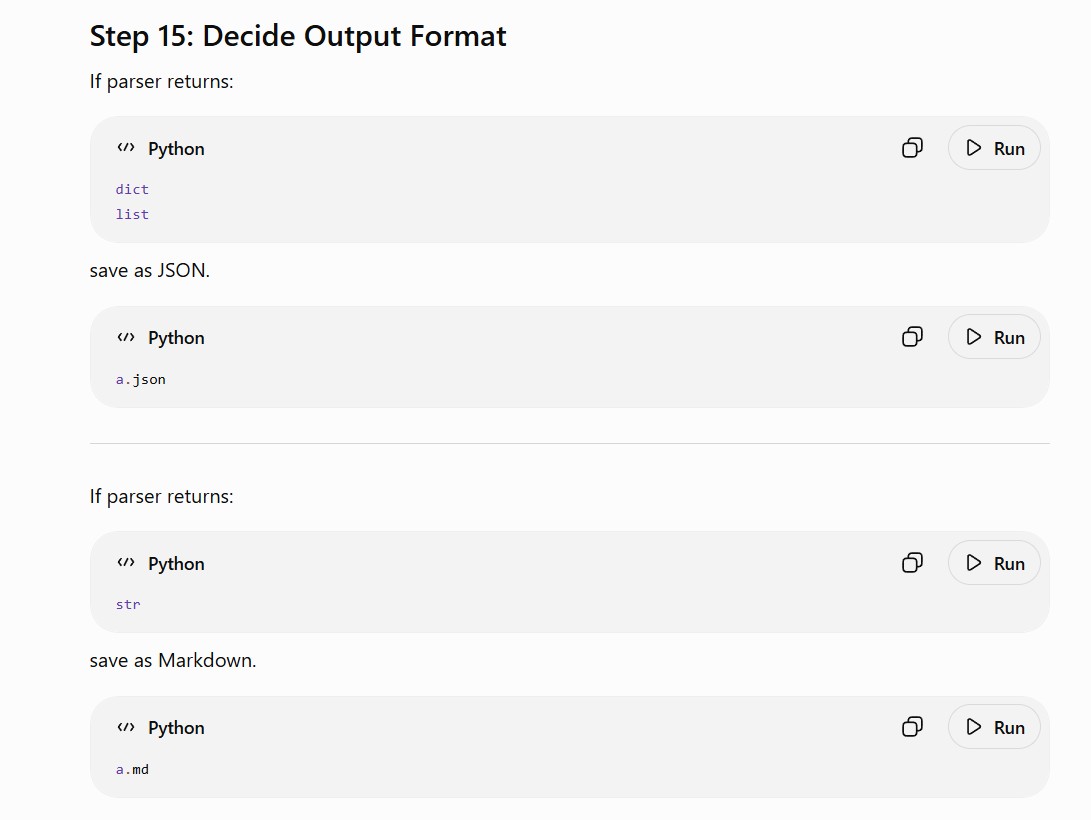Screen dimensions: 1091x820
Task: Click code icon in a.json block
Action: click(x=126, y=337)
